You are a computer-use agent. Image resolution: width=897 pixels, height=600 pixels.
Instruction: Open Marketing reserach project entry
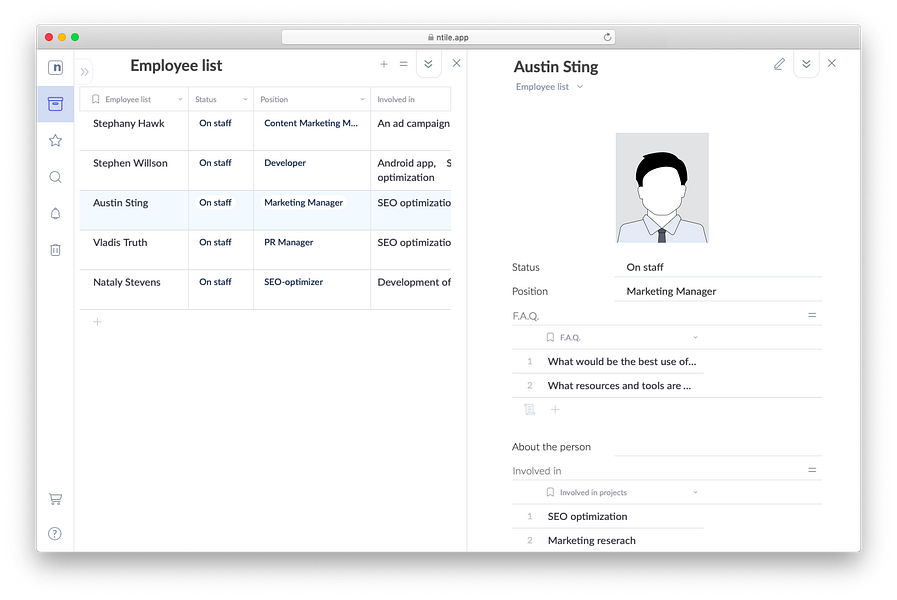tap(592, 541)
